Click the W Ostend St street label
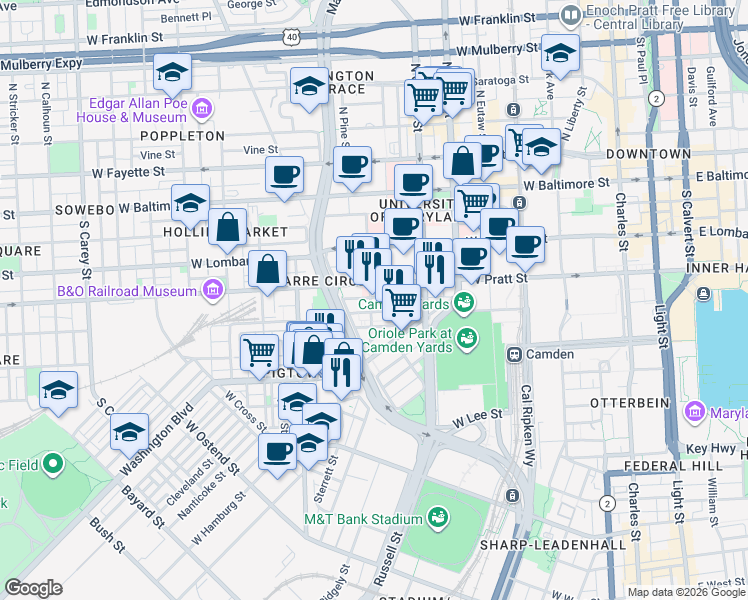748x600 pixels. (213, 447)
